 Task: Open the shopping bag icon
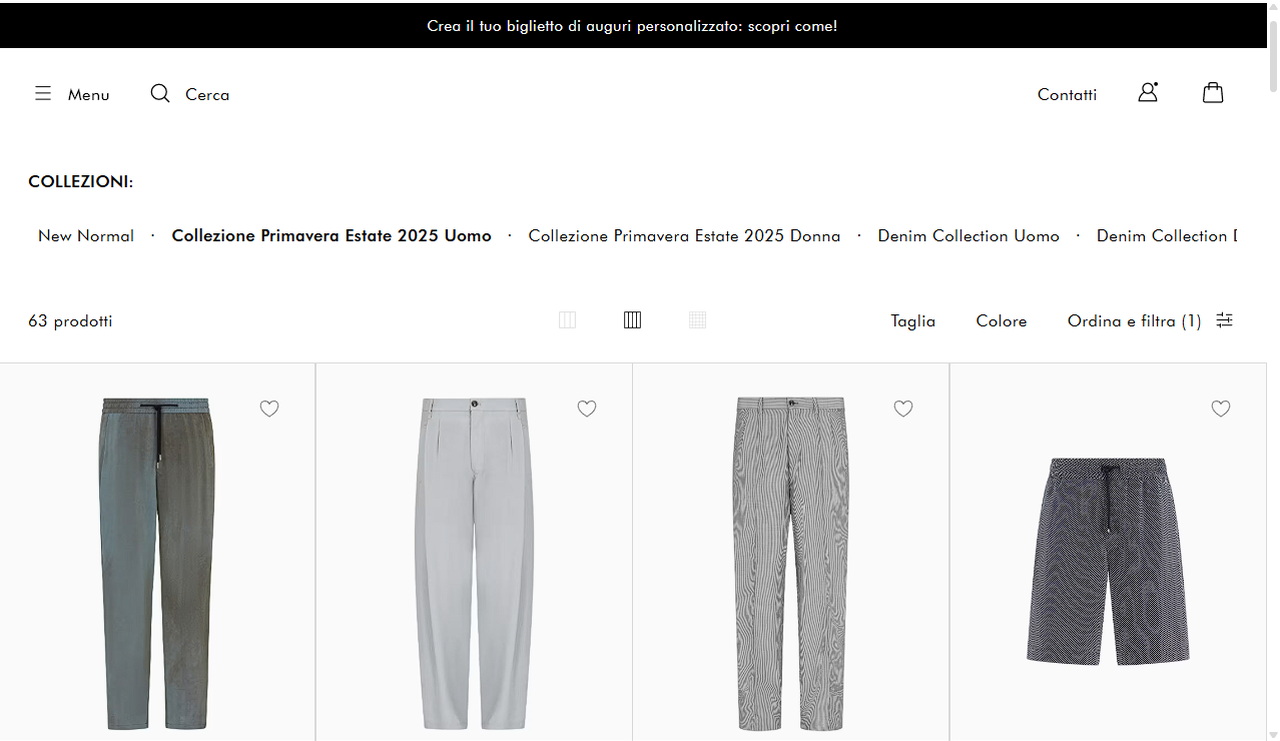coord(1213,92)
